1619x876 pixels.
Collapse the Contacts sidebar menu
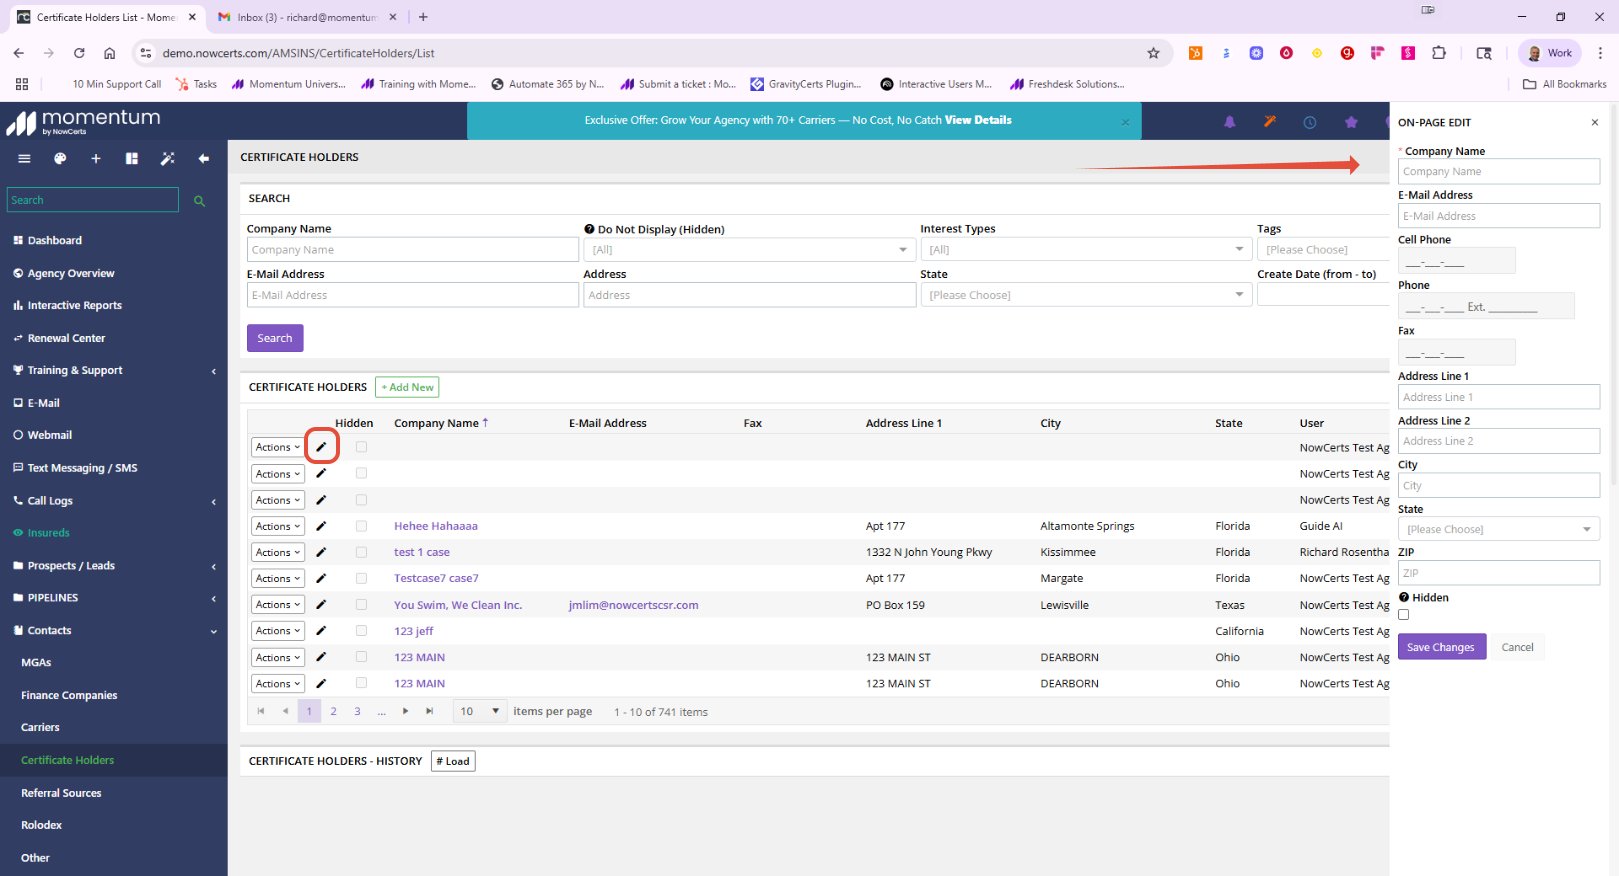coord(114,630)
